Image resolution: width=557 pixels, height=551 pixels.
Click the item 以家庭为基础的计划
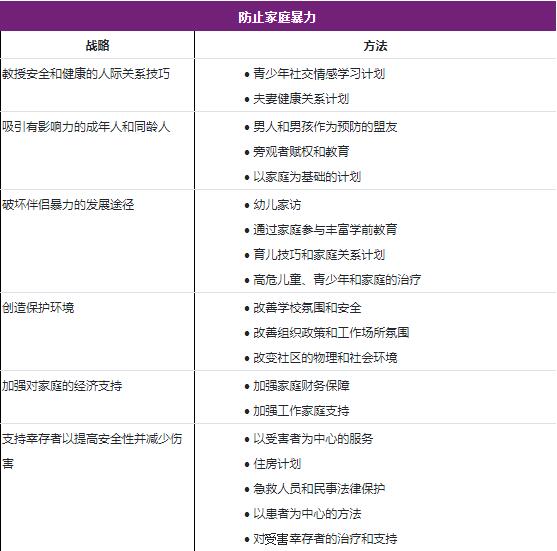tap(307, 176)
